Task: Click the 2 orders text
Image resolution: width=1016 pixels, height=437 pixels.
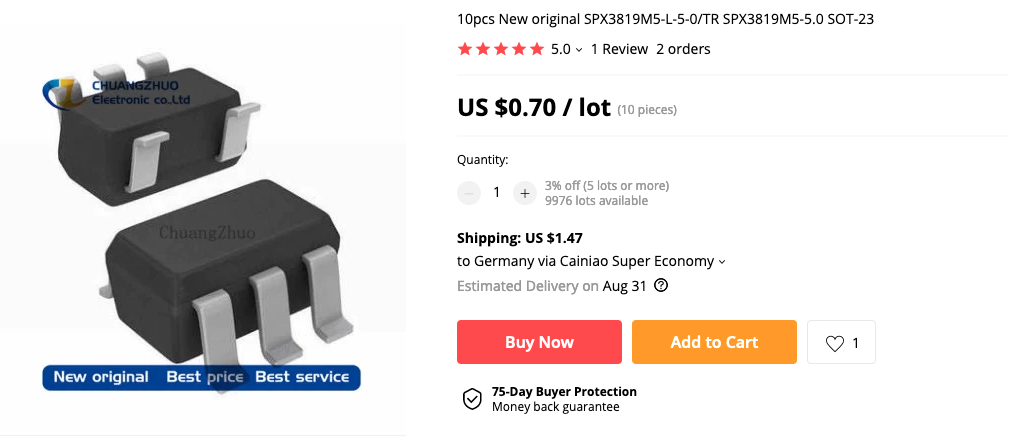Action: pyautogui.click(x=683, y=49)
